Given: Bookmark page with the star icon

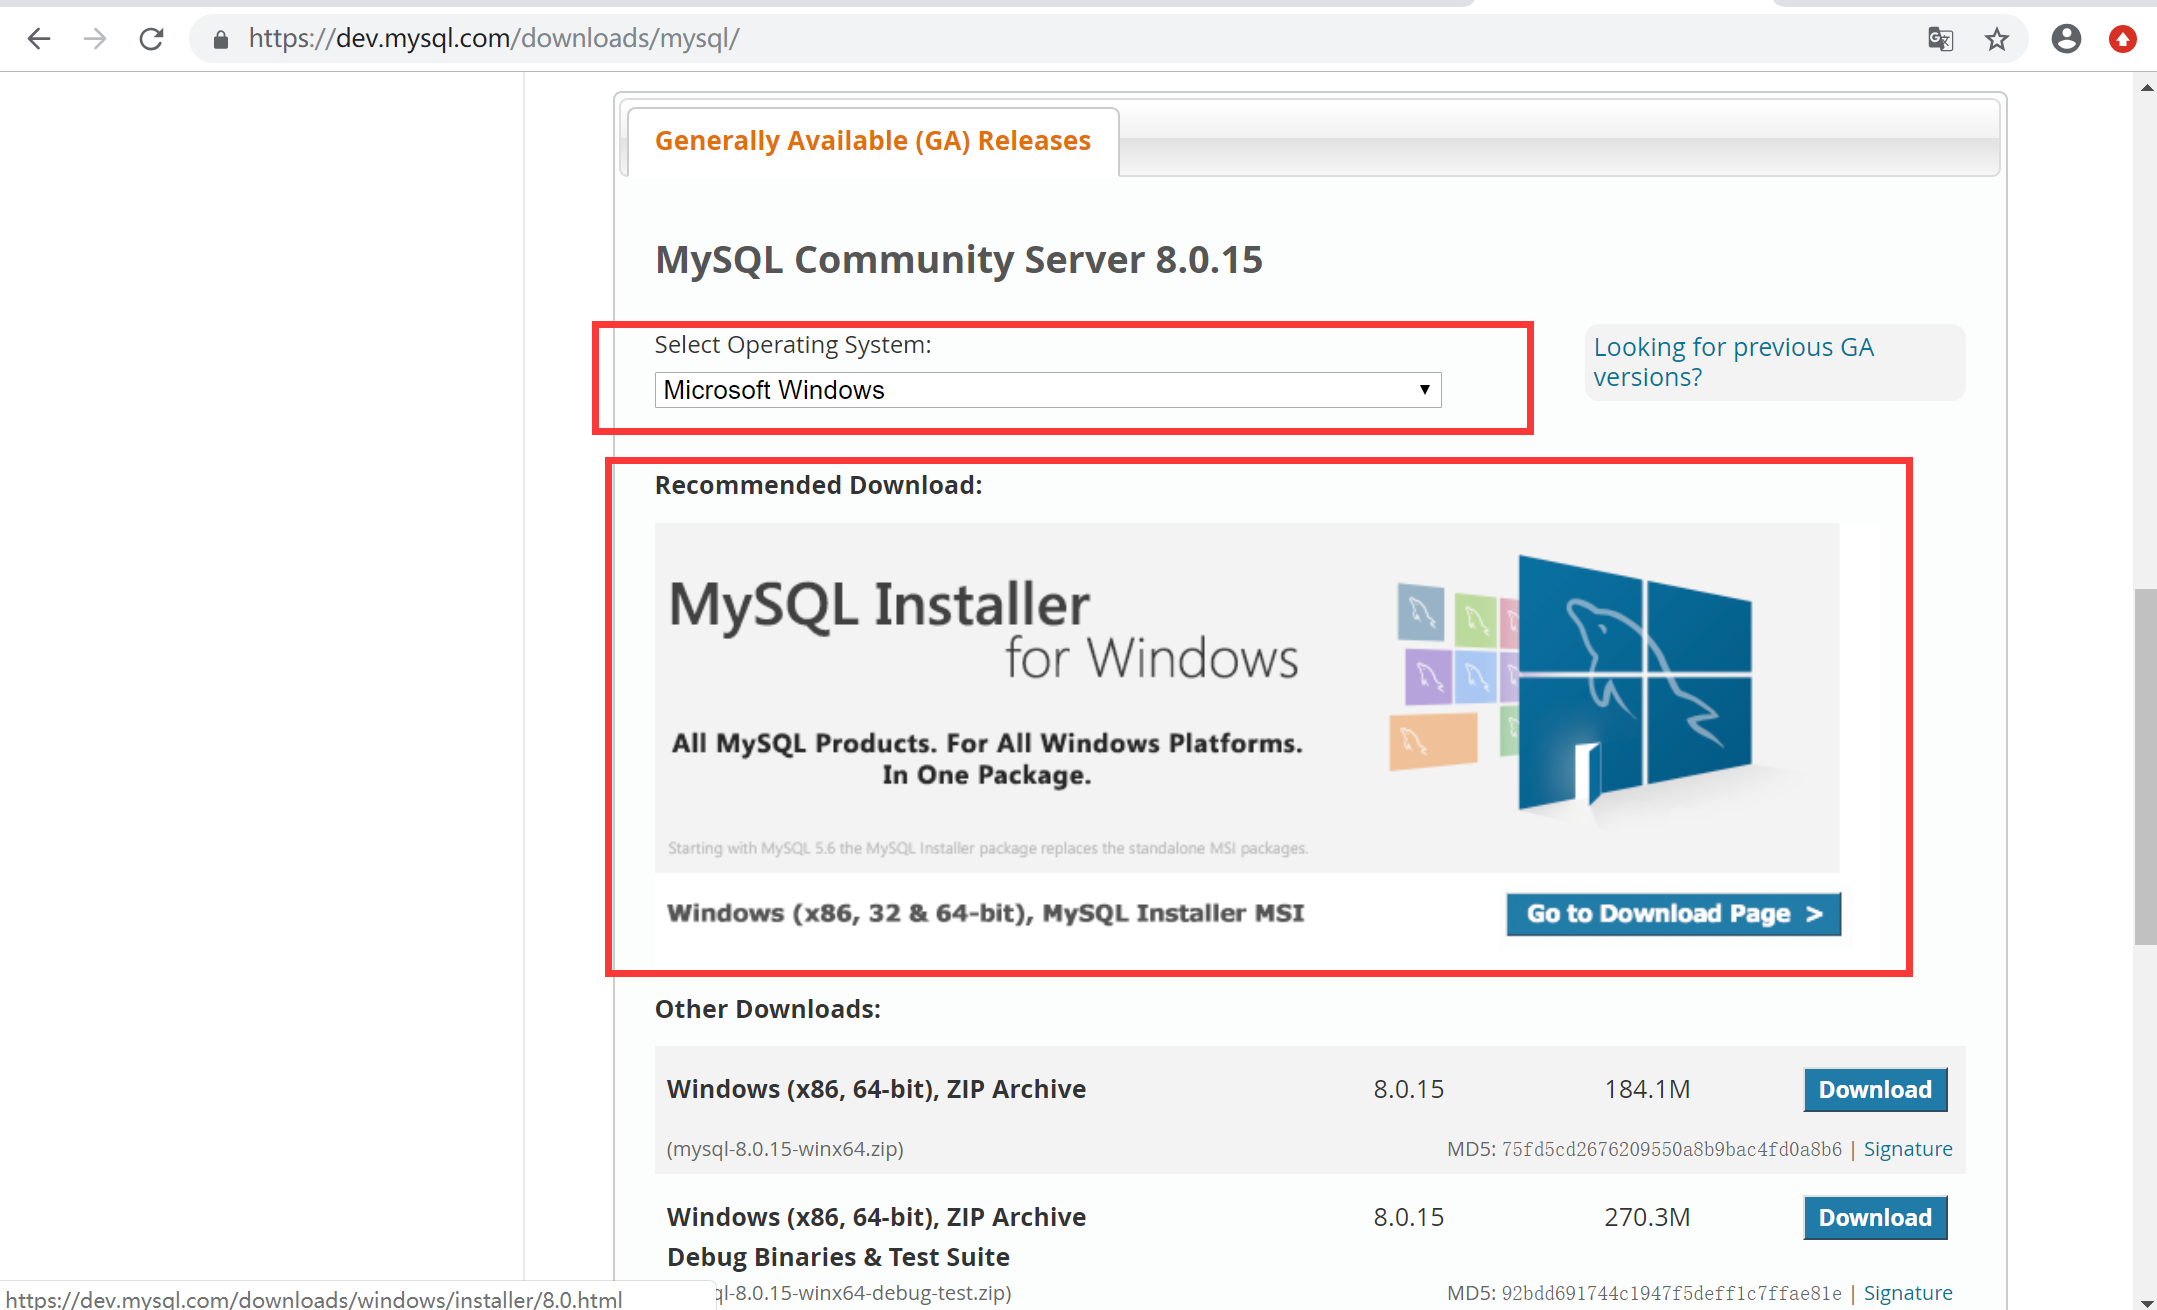Looking at the screenshot, I should click(x=1997, y=39).
